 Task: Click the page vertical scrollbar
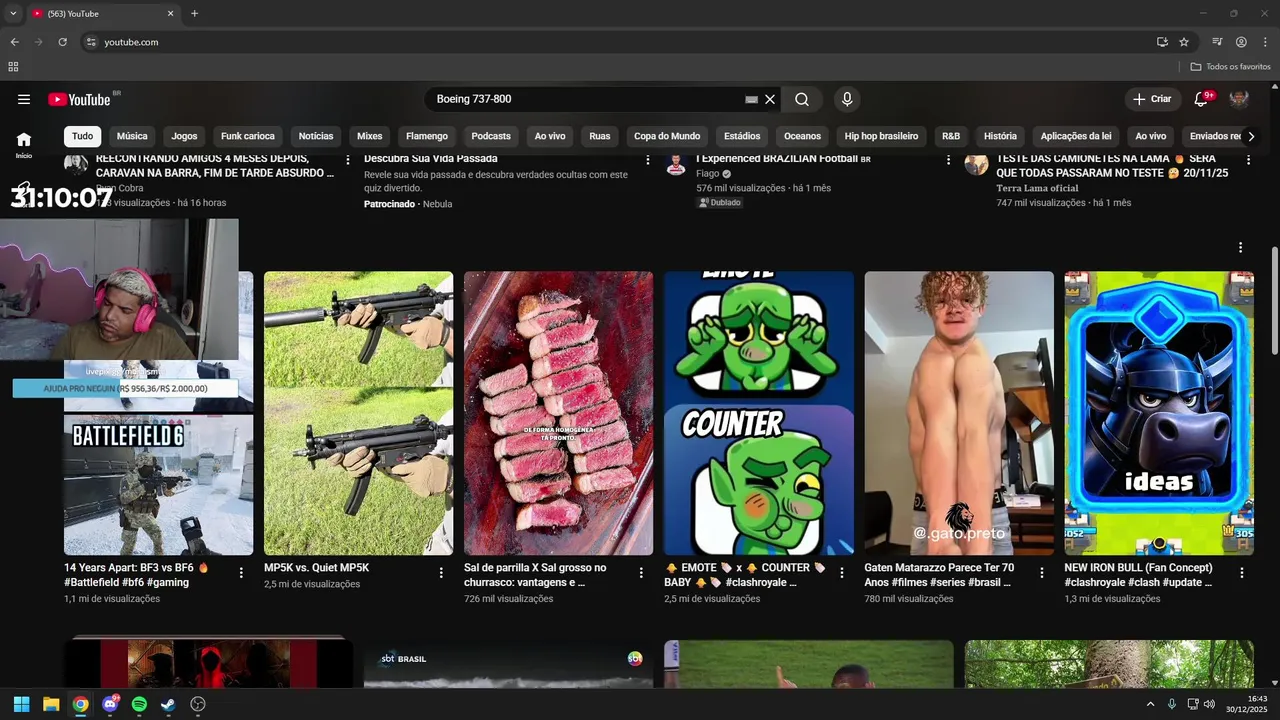pyautogui.click(x=1274, y=300)
